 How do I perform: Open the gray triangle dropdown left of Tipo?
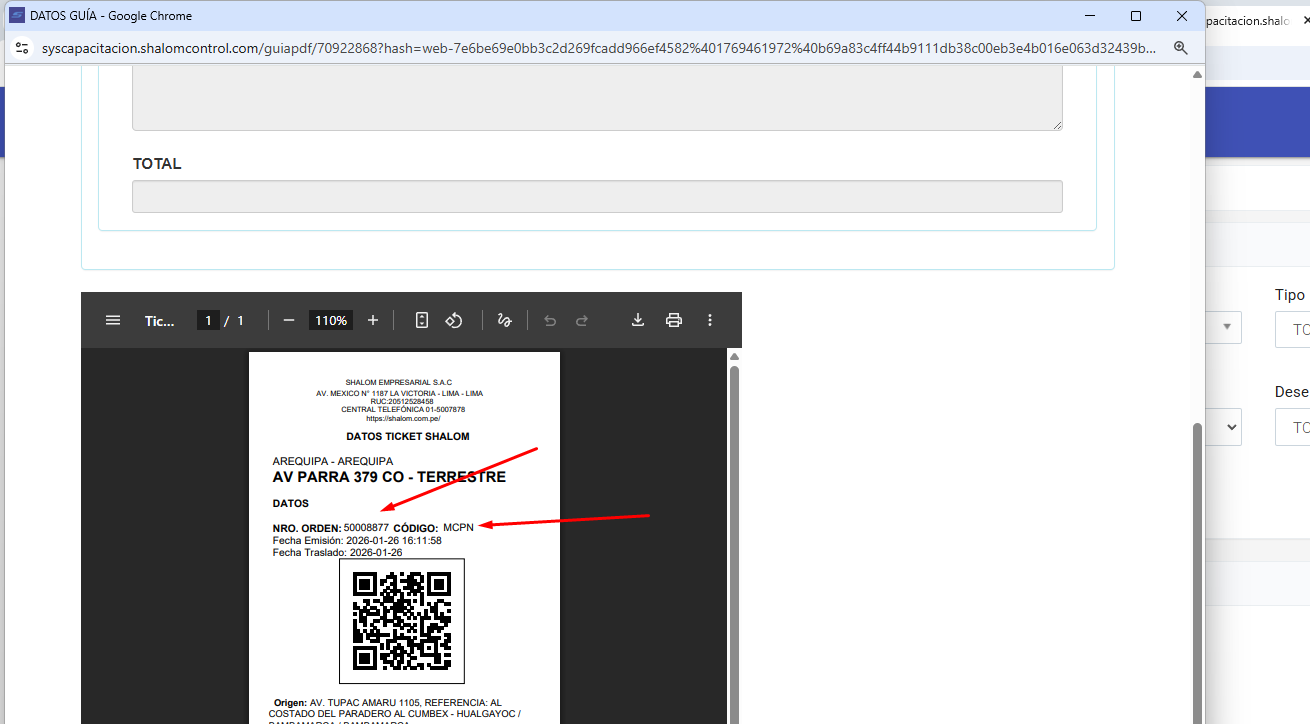(x=1226, y=328)
